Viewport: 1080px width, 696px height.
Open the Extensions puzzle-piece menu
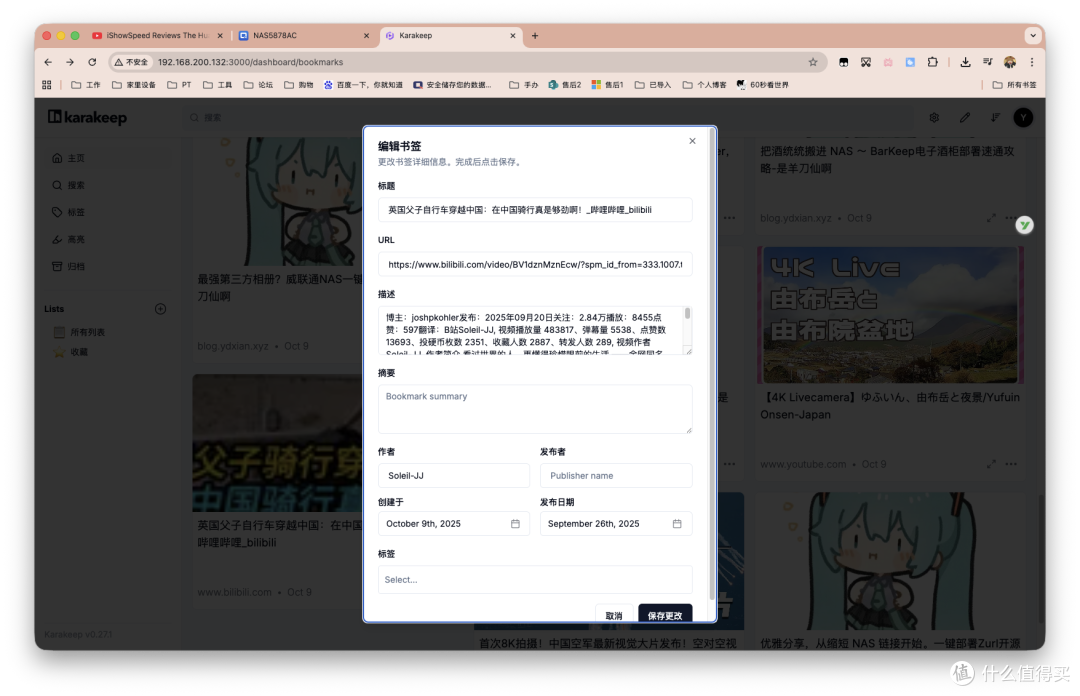[x=933, y=62]
